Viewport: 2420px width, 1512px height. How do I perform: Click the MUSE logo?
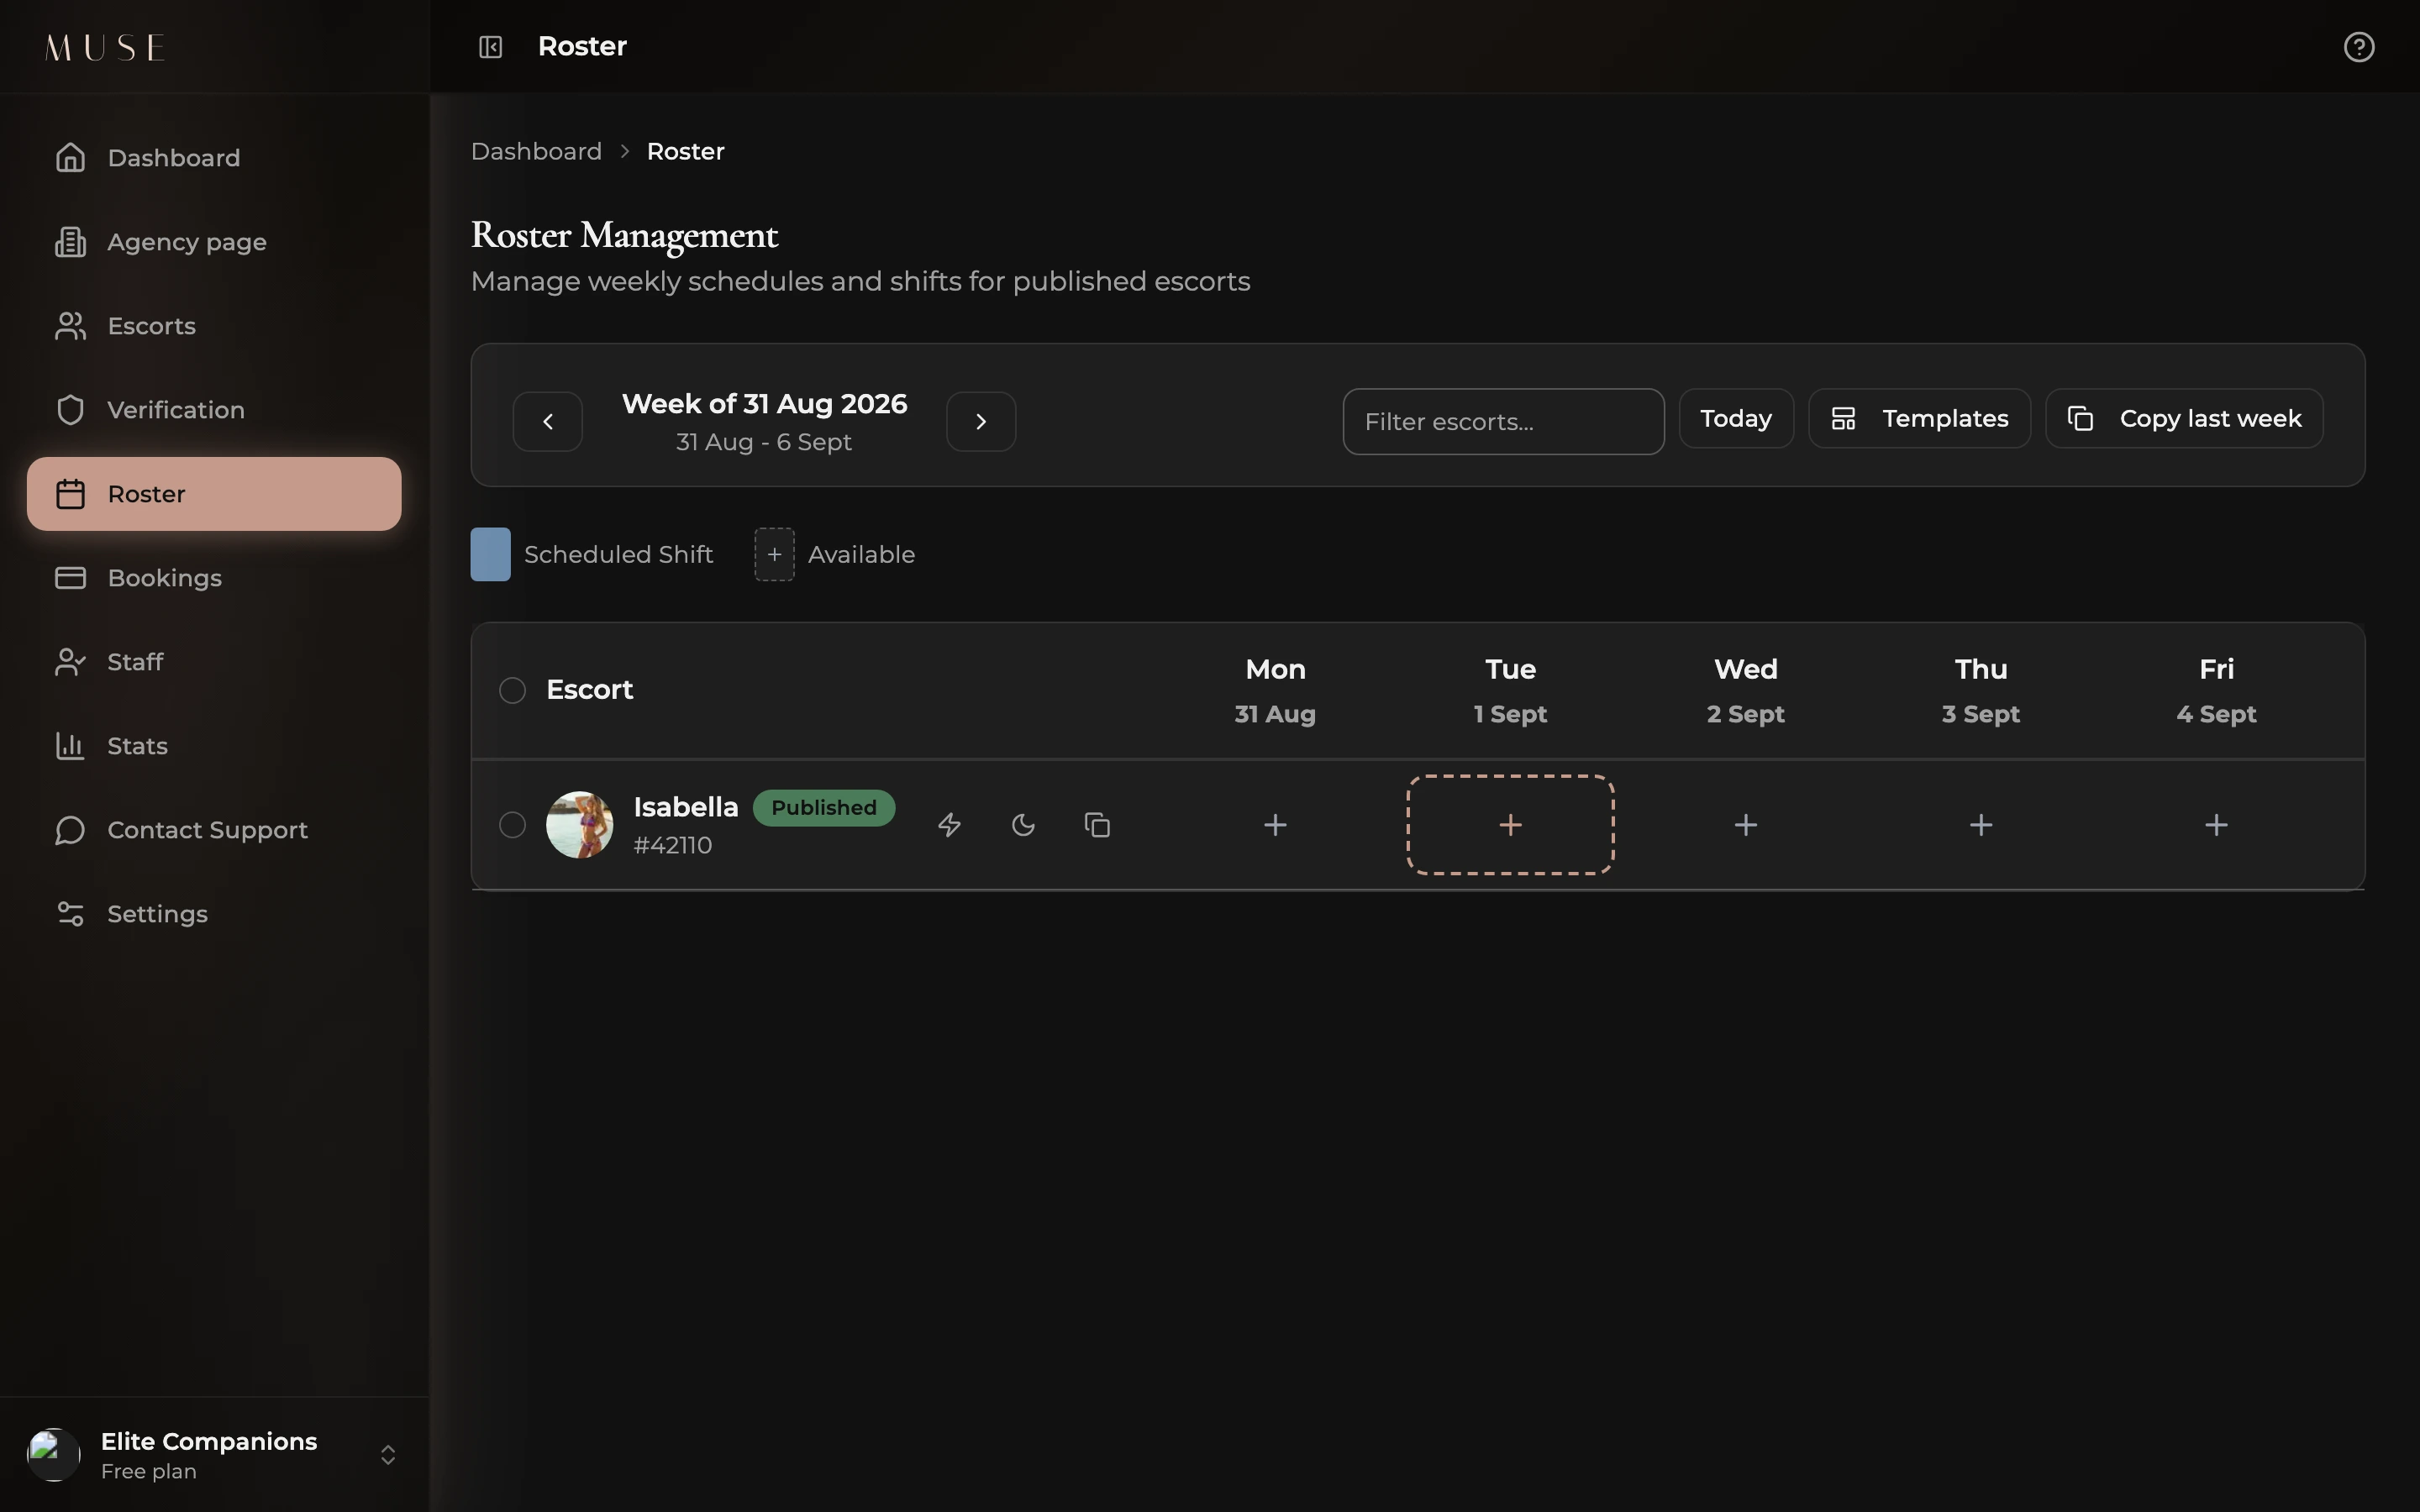point(105,47)
